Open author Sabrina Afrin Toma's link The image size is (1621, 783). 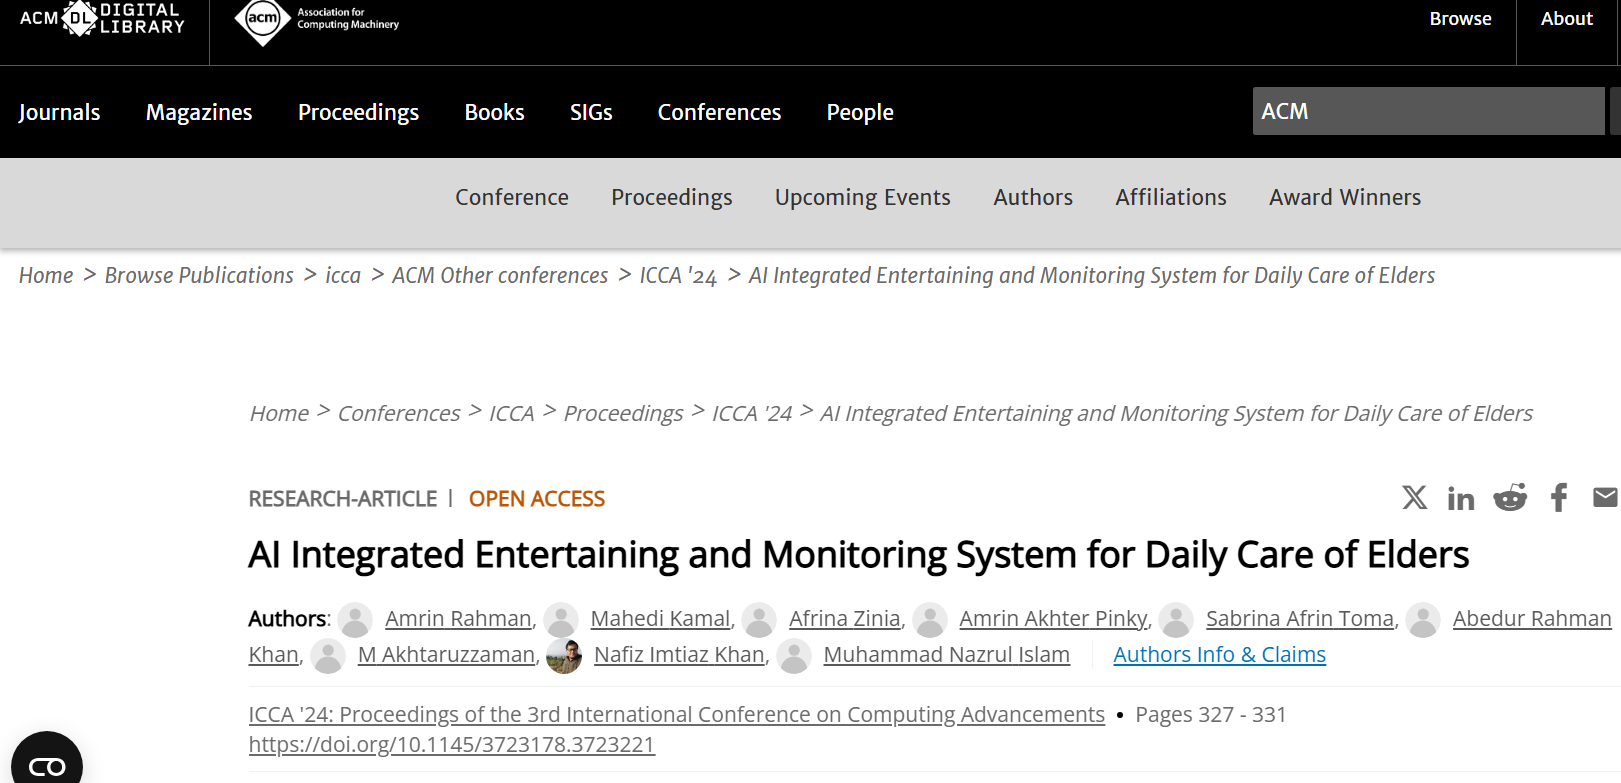pos(1300,619)
